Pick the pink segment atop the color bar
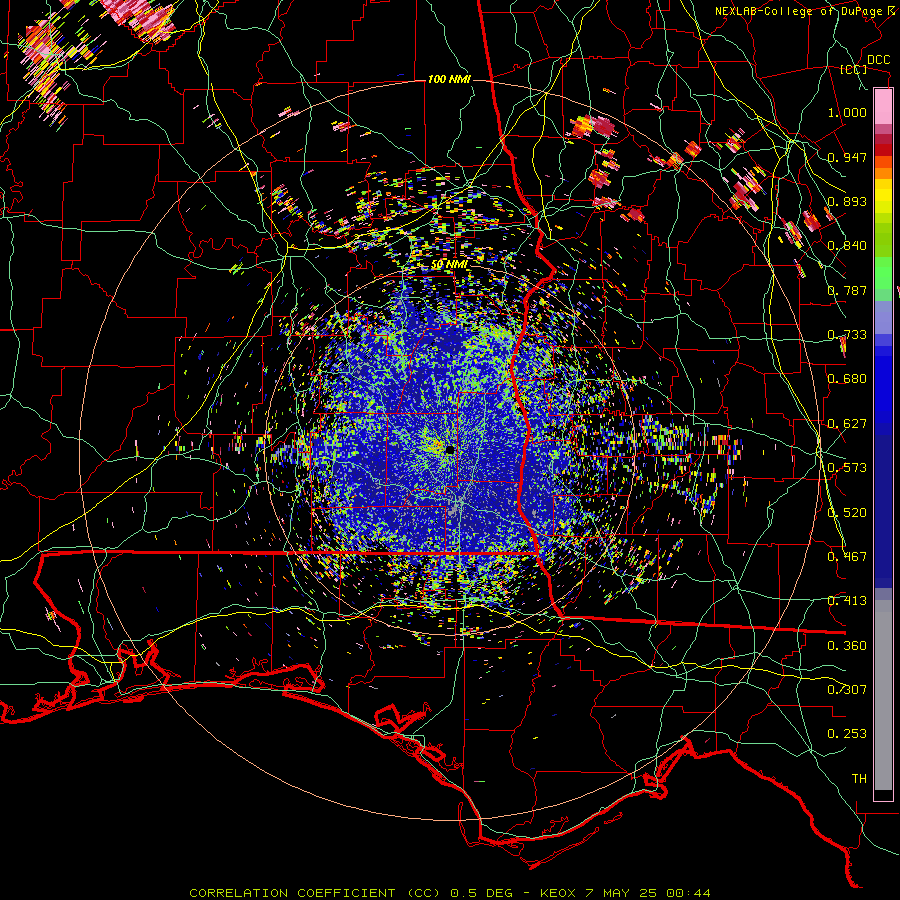 (883, 107)
